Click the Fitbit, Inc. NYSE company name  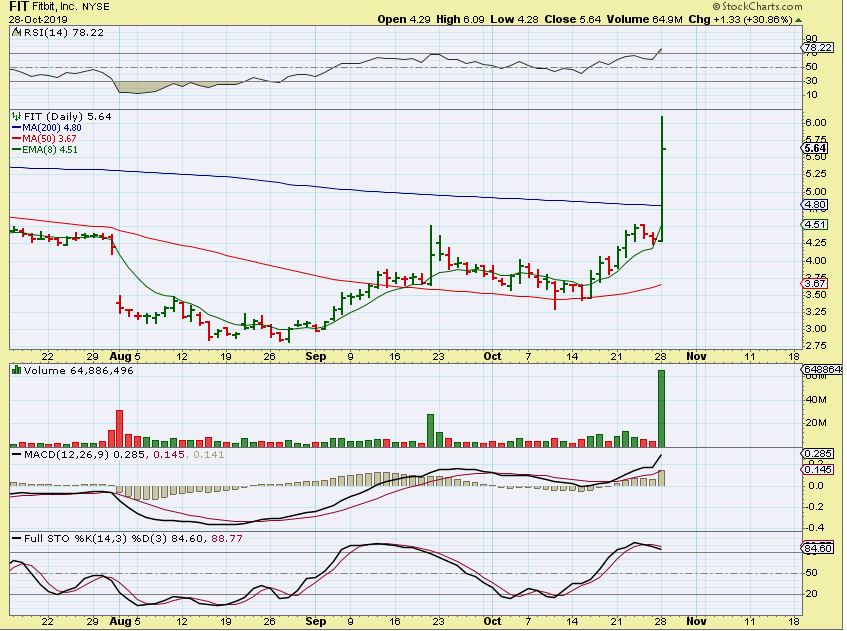tap(71, 7)
